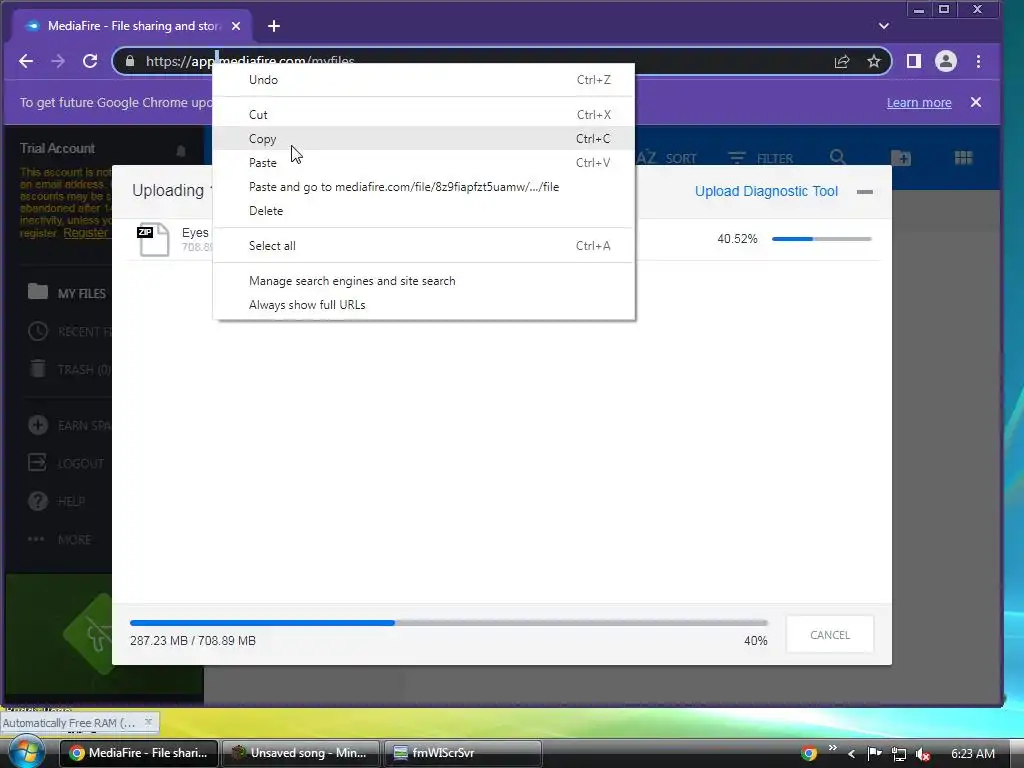Open the tab search chevron
Image resolution: width=1024 pixels, height=768 pixels.
(x=884, y=26)
